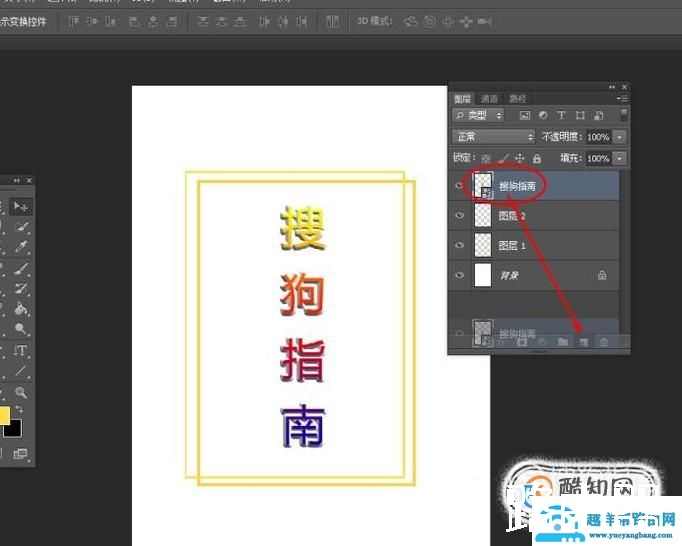The image size is (682, 546).
Task: Choose 3D rotate mode icon
Action: pos(410,21)
